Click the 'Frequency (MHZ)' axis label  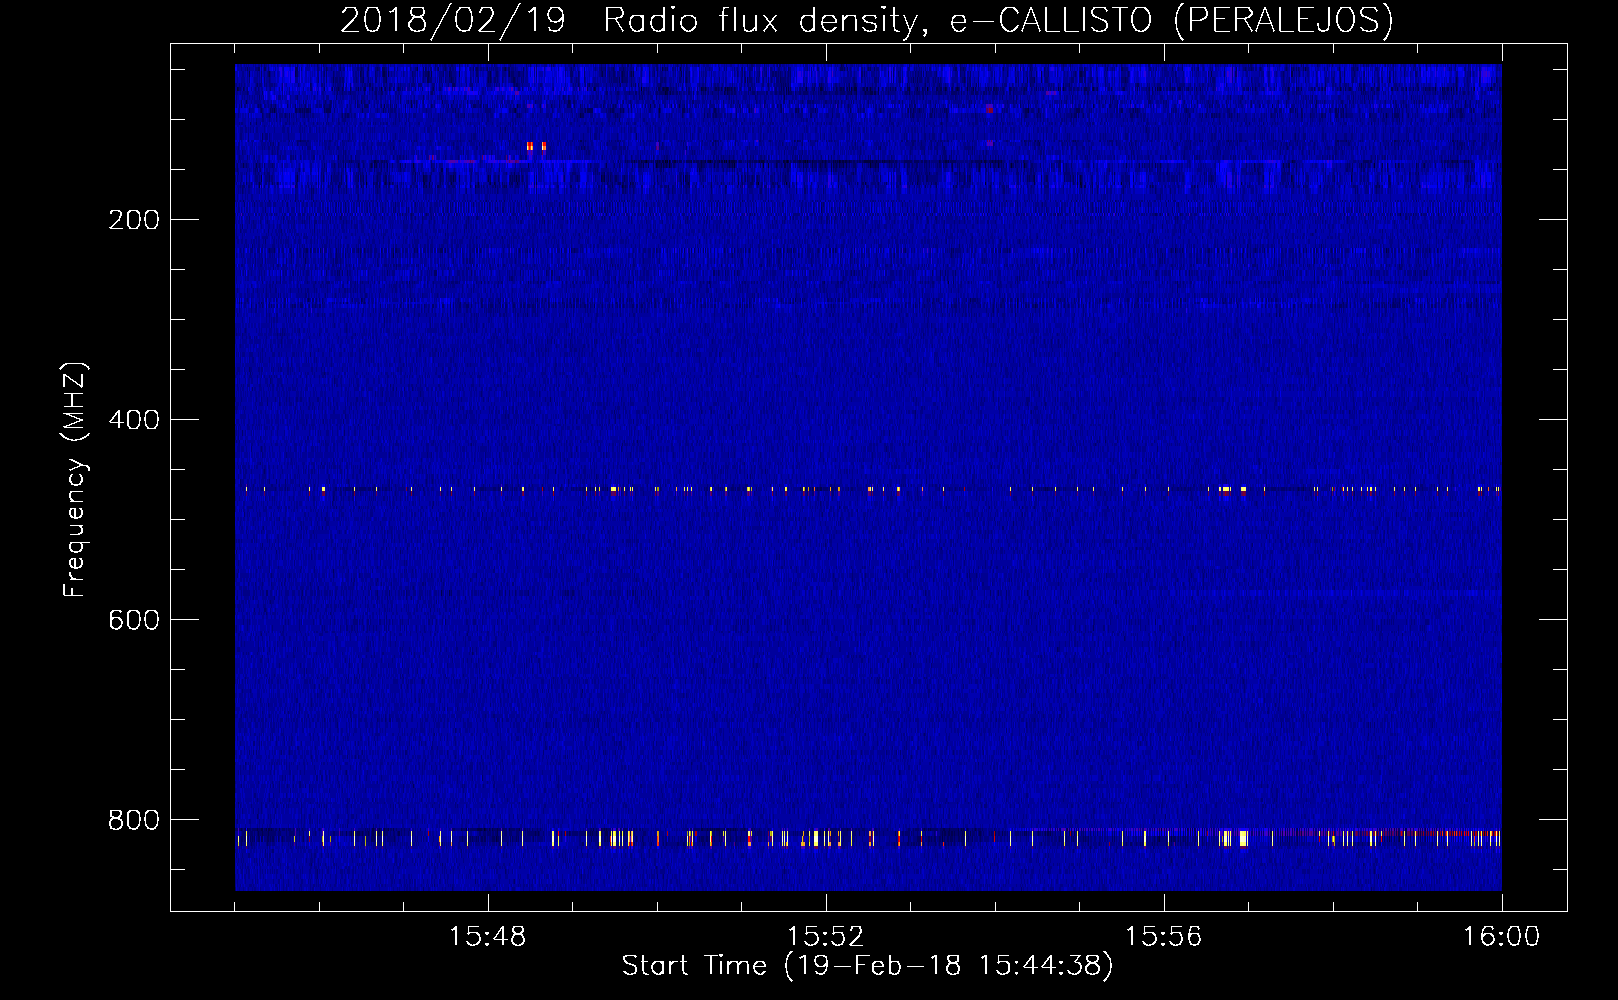click(75, 480)
